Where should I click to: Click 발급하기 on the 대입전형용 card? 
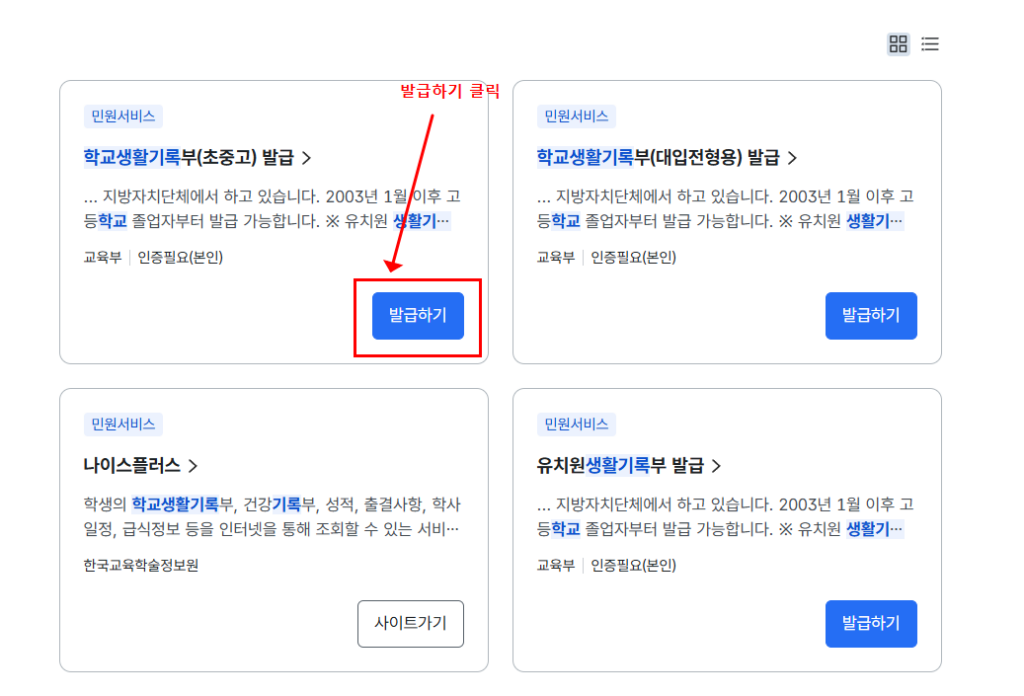tap(871, 315)
